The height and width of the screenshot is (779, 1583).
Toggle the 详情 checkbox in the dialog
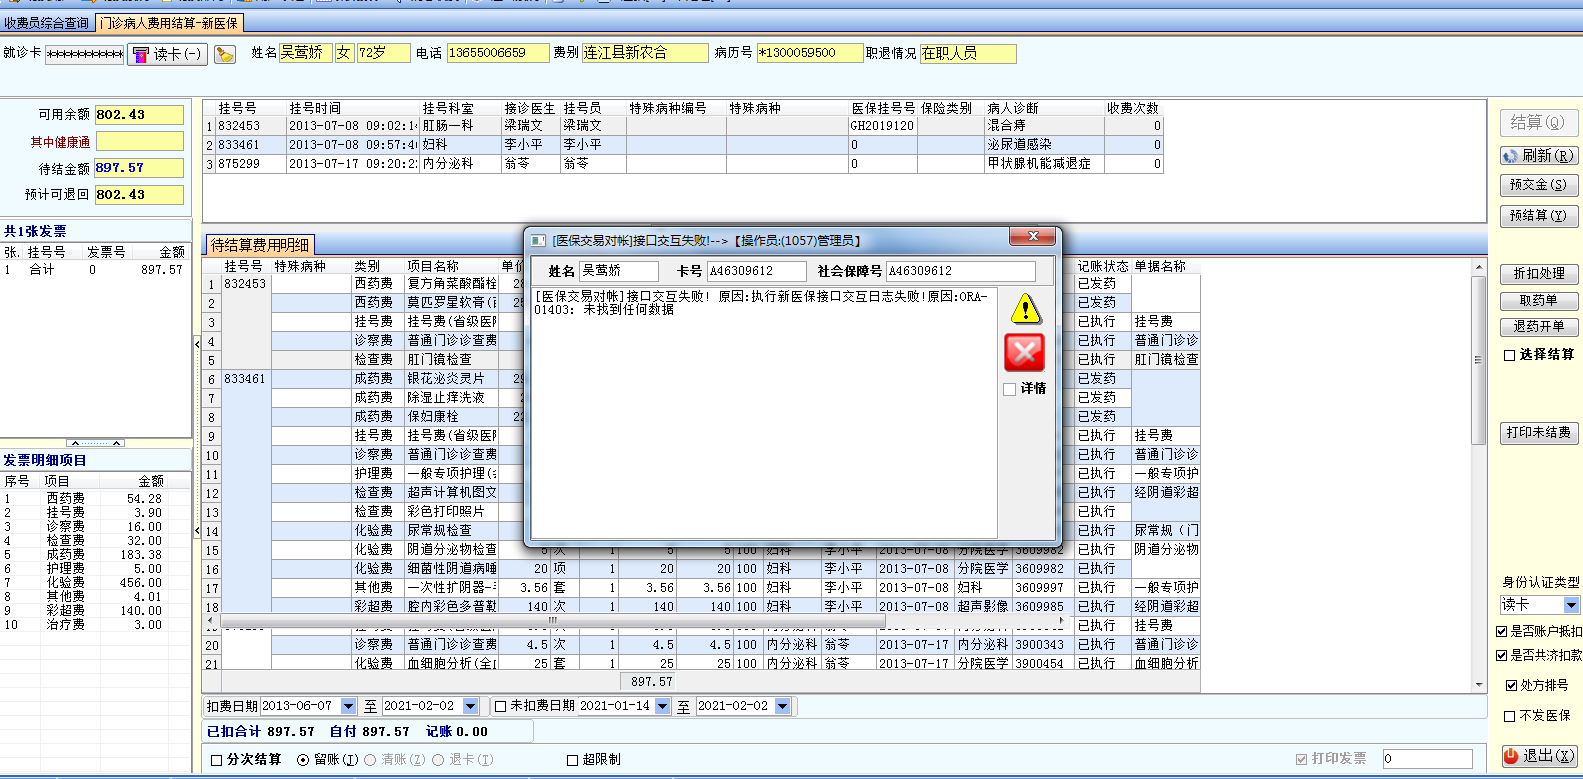(1010, 389)
